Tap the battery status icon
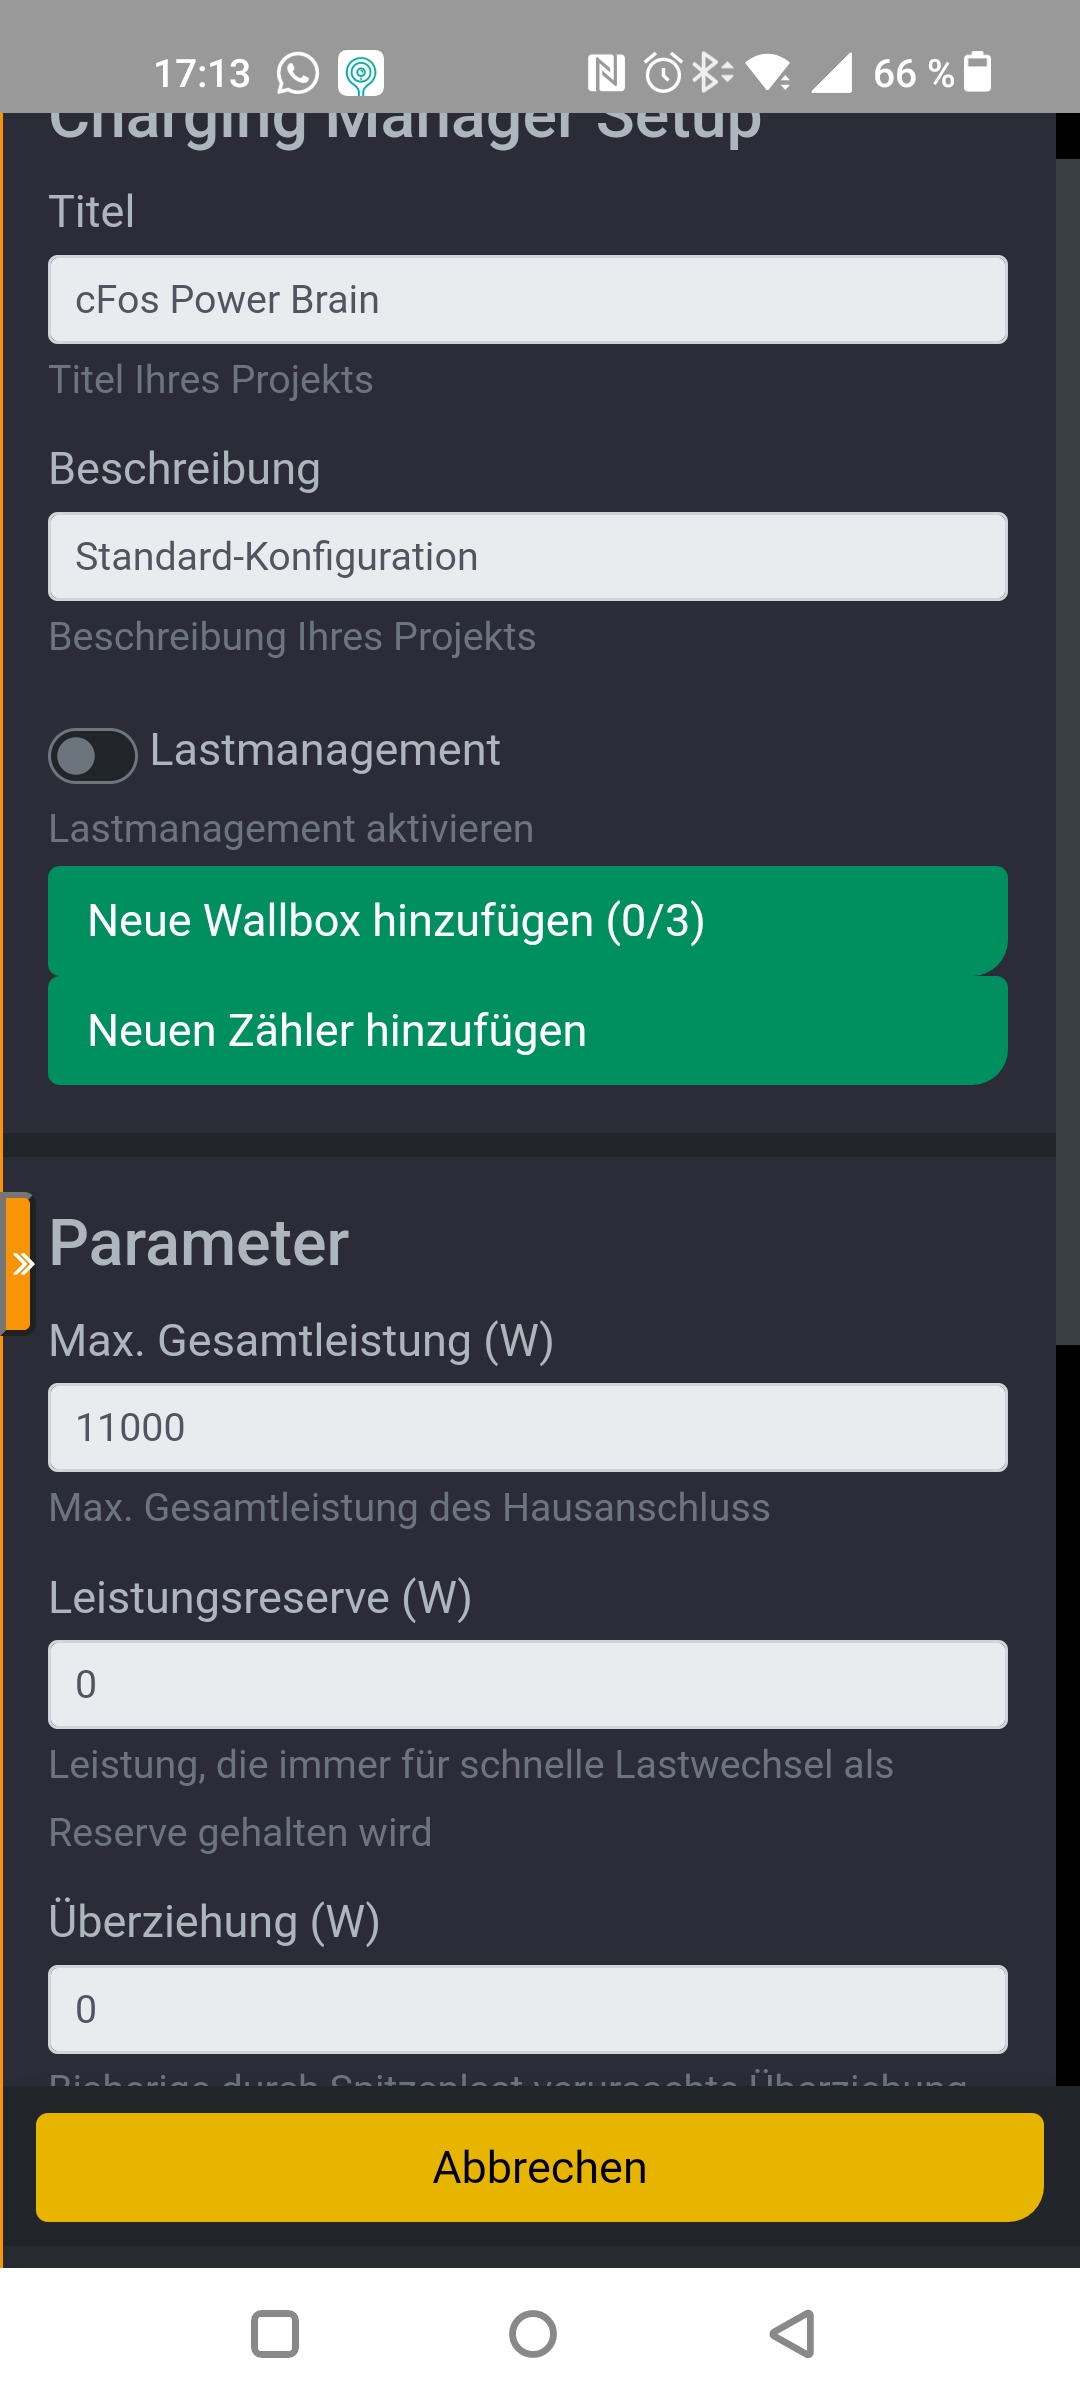This screenshot has height=2400, width=1080. pos(977,72)
